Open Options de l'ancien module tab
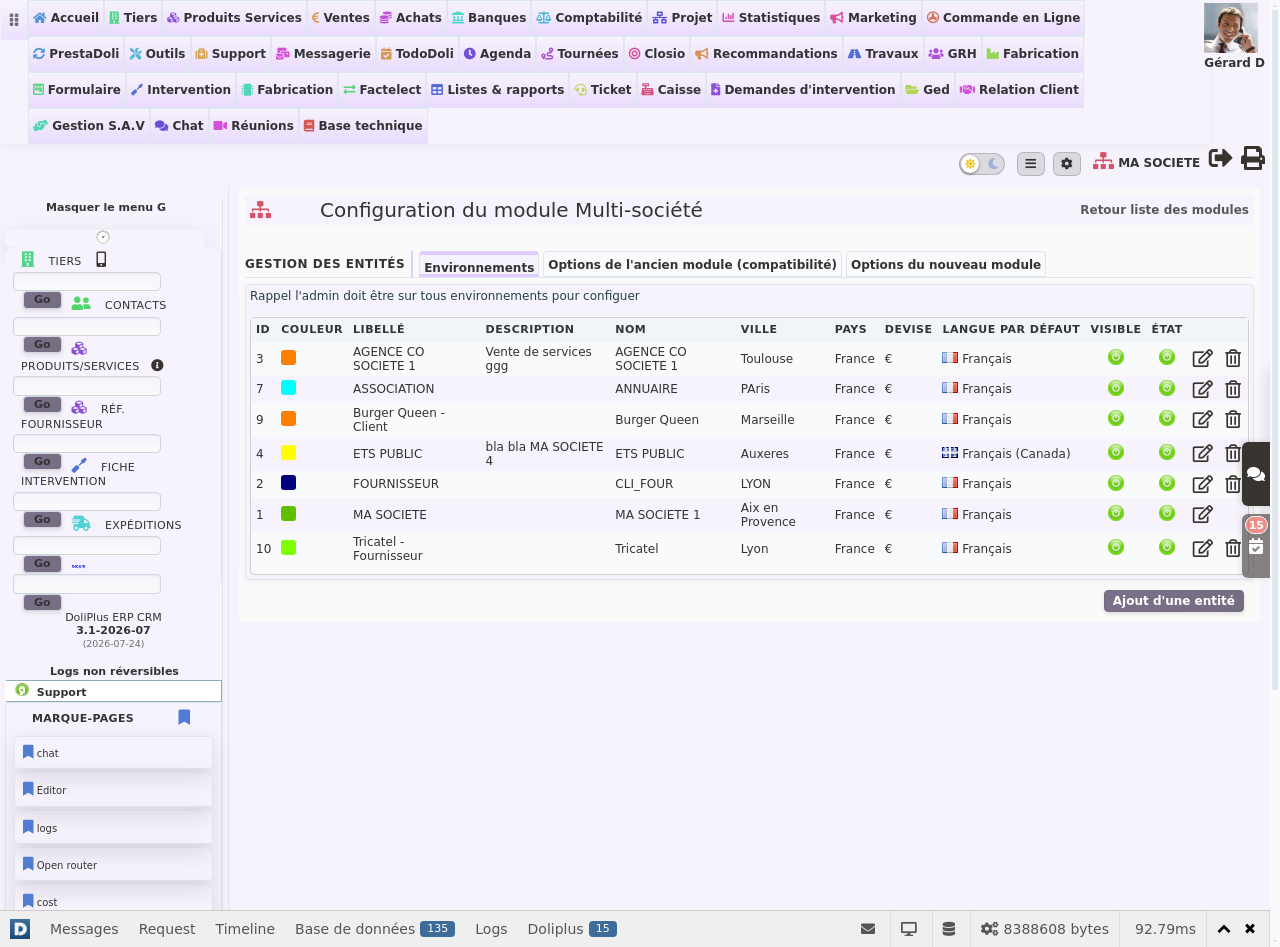Screen dimensions: 1280x947 (x=692, y=265)
